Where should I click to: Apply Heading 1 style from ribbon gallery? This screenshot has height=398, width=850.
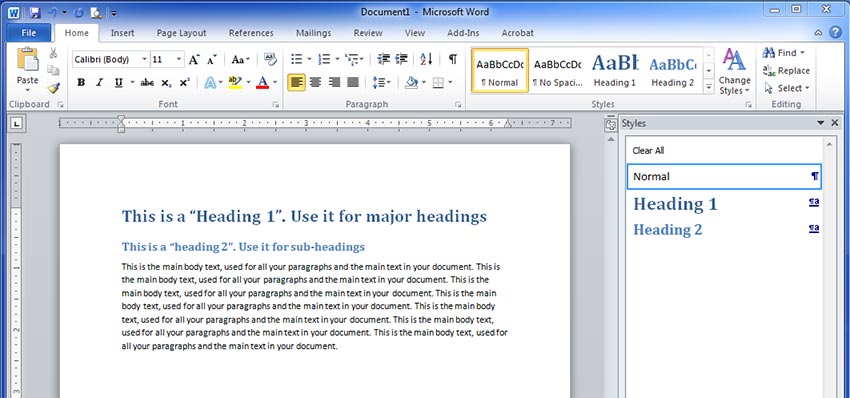[x=615, y=70]
